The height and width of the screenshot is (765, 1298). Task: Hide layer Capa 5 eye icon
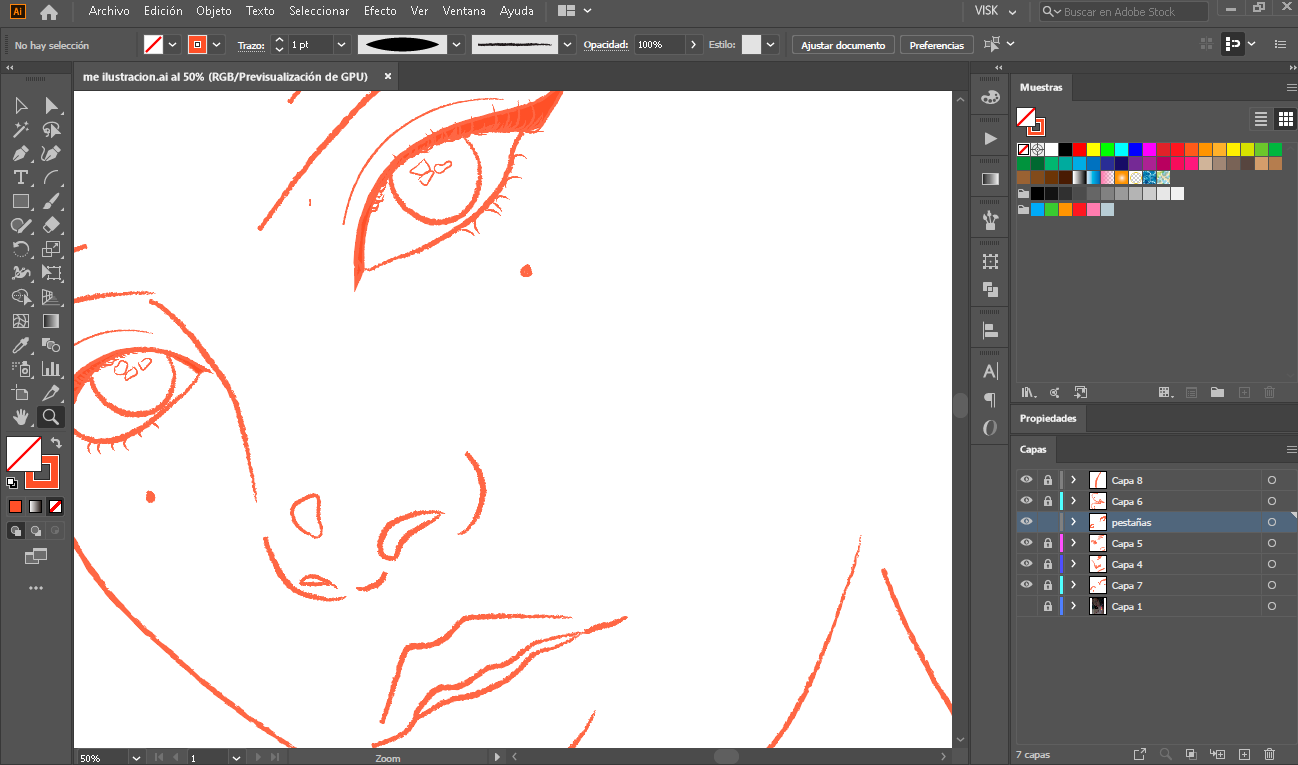(x=1026, y=543)
